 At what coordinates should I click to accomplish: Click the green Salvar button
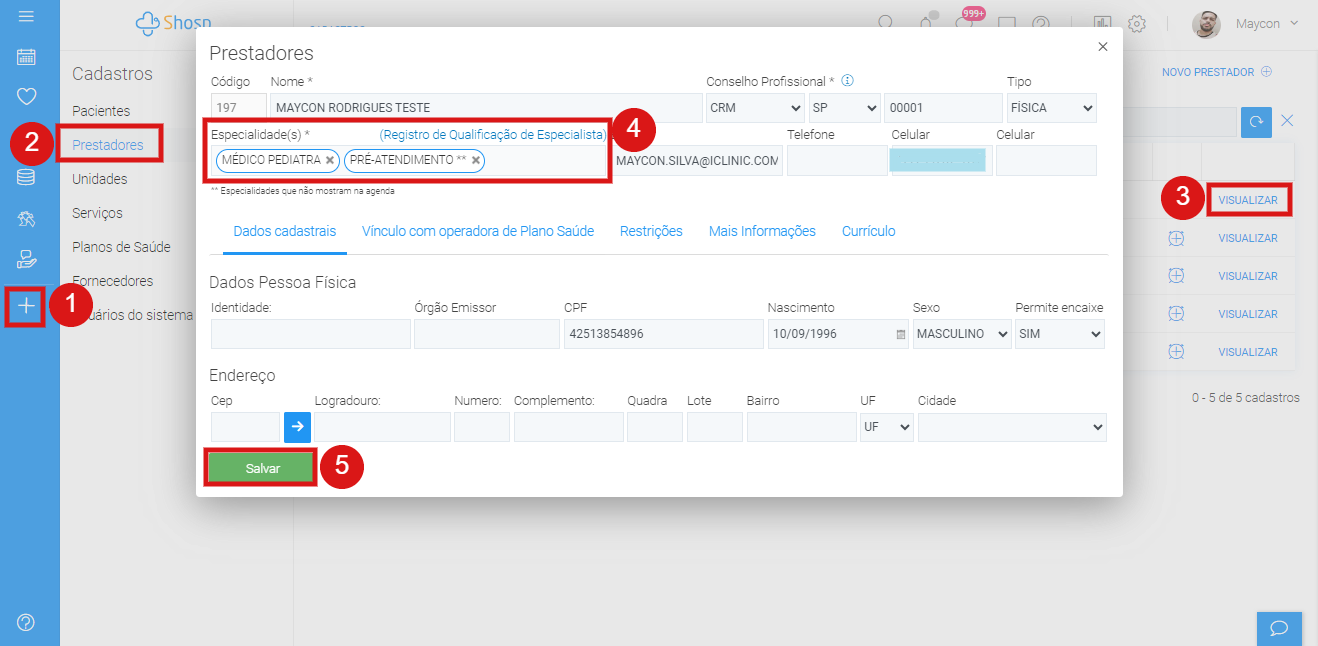pos(261,468)
